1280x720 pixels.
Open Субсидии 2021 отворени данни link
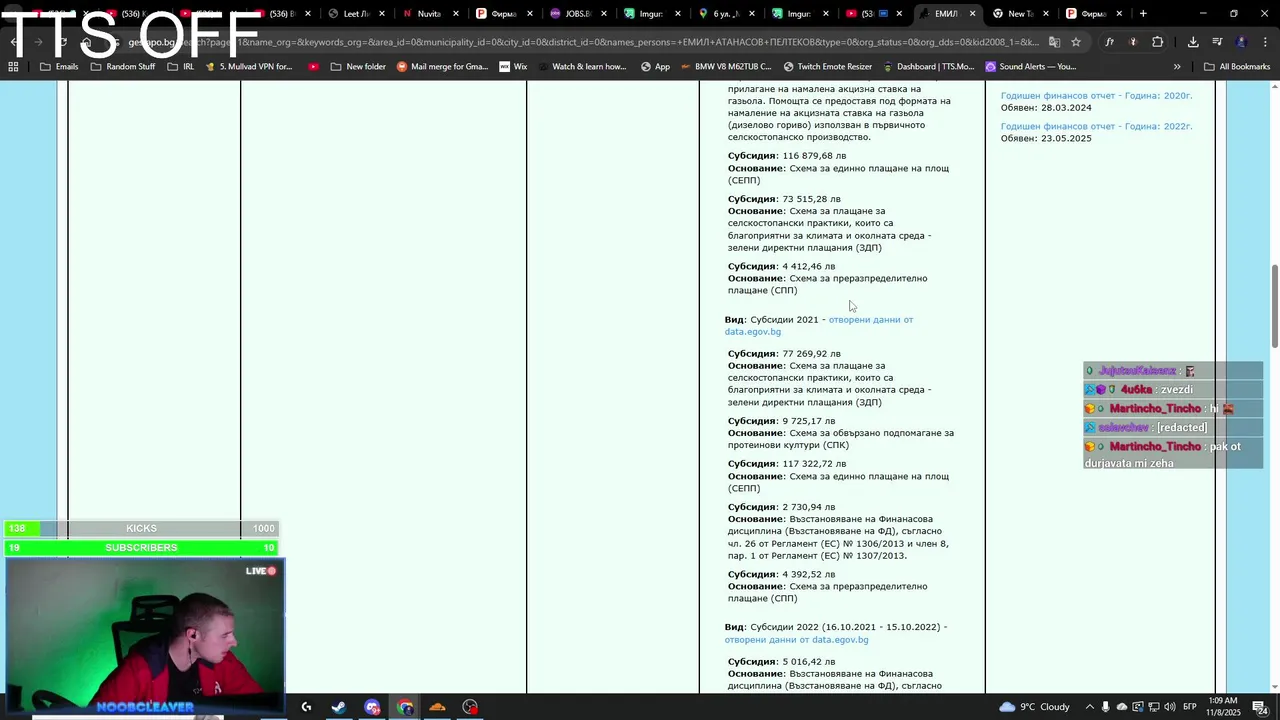[819, 326]
